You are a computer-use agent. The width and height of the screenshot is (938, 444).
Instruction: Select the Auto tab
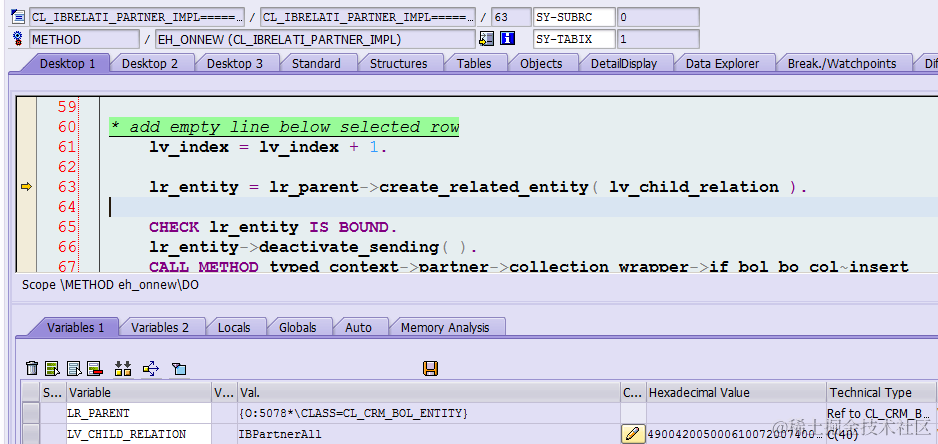click(358, 327)
